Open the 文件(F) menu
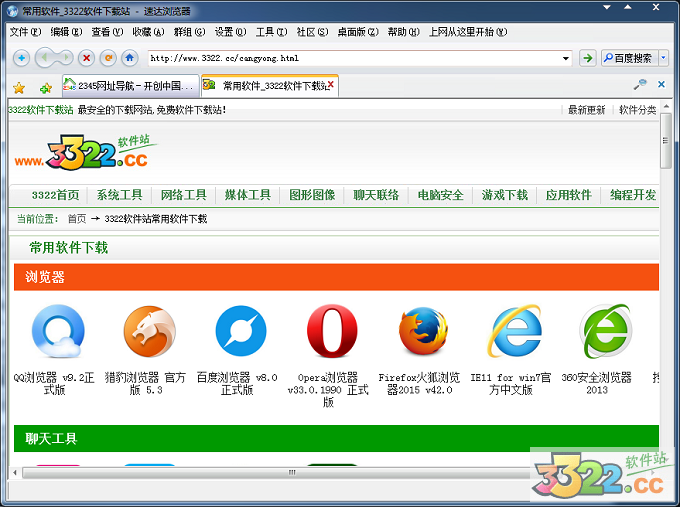The image size is (680, 507). (x=26, y=32)
